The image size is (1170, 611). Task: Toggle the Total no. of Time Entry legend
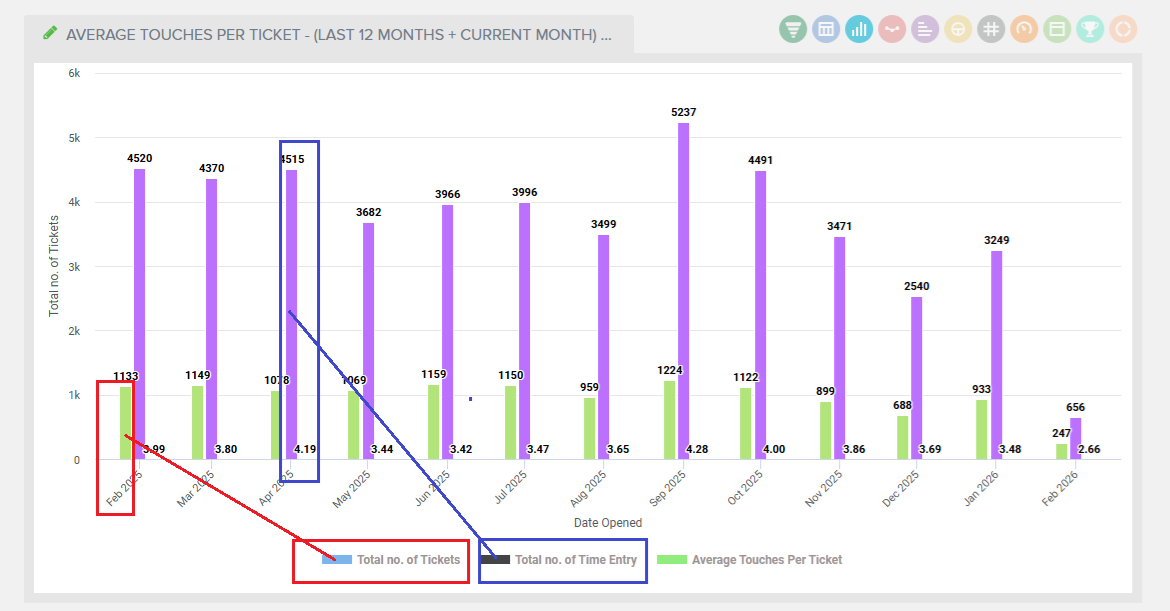click(575, 560)
